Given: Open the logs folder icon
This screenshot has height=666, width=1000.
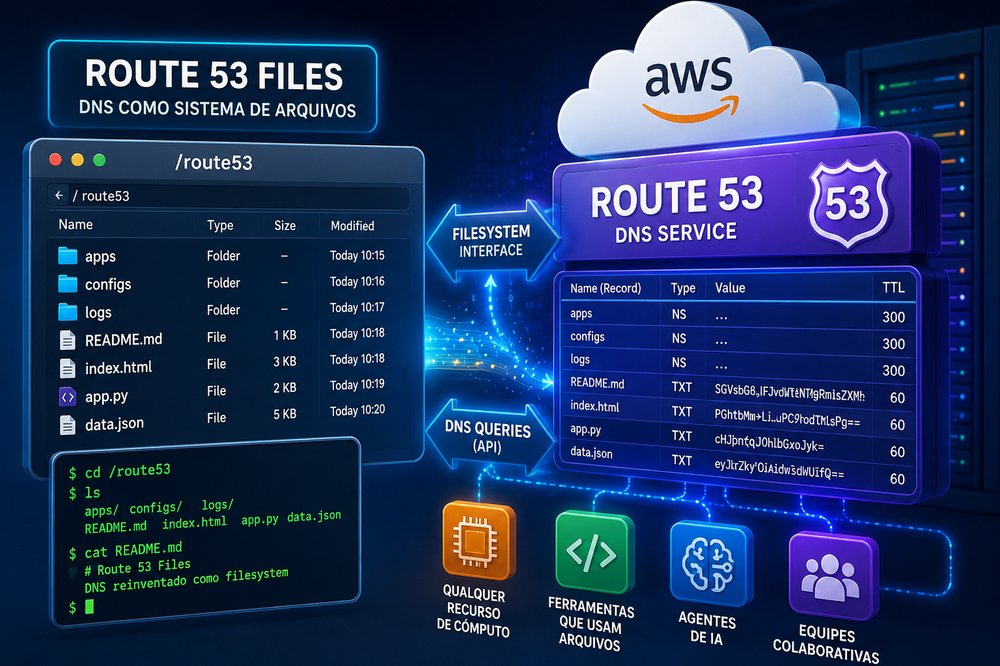Looking at the screenshot, I should pos(68,312).
